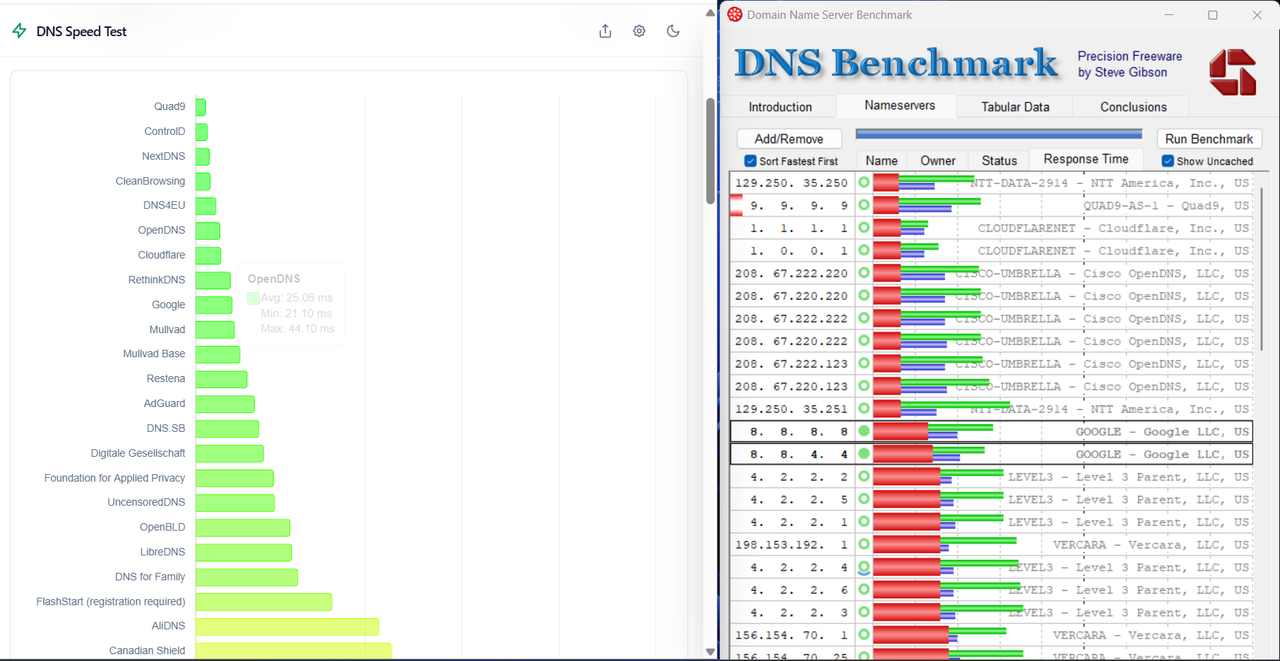Click status circle for 1.1.1.1 row
This screenshot has width=1280, height=661.
click(x=864, y=228)
